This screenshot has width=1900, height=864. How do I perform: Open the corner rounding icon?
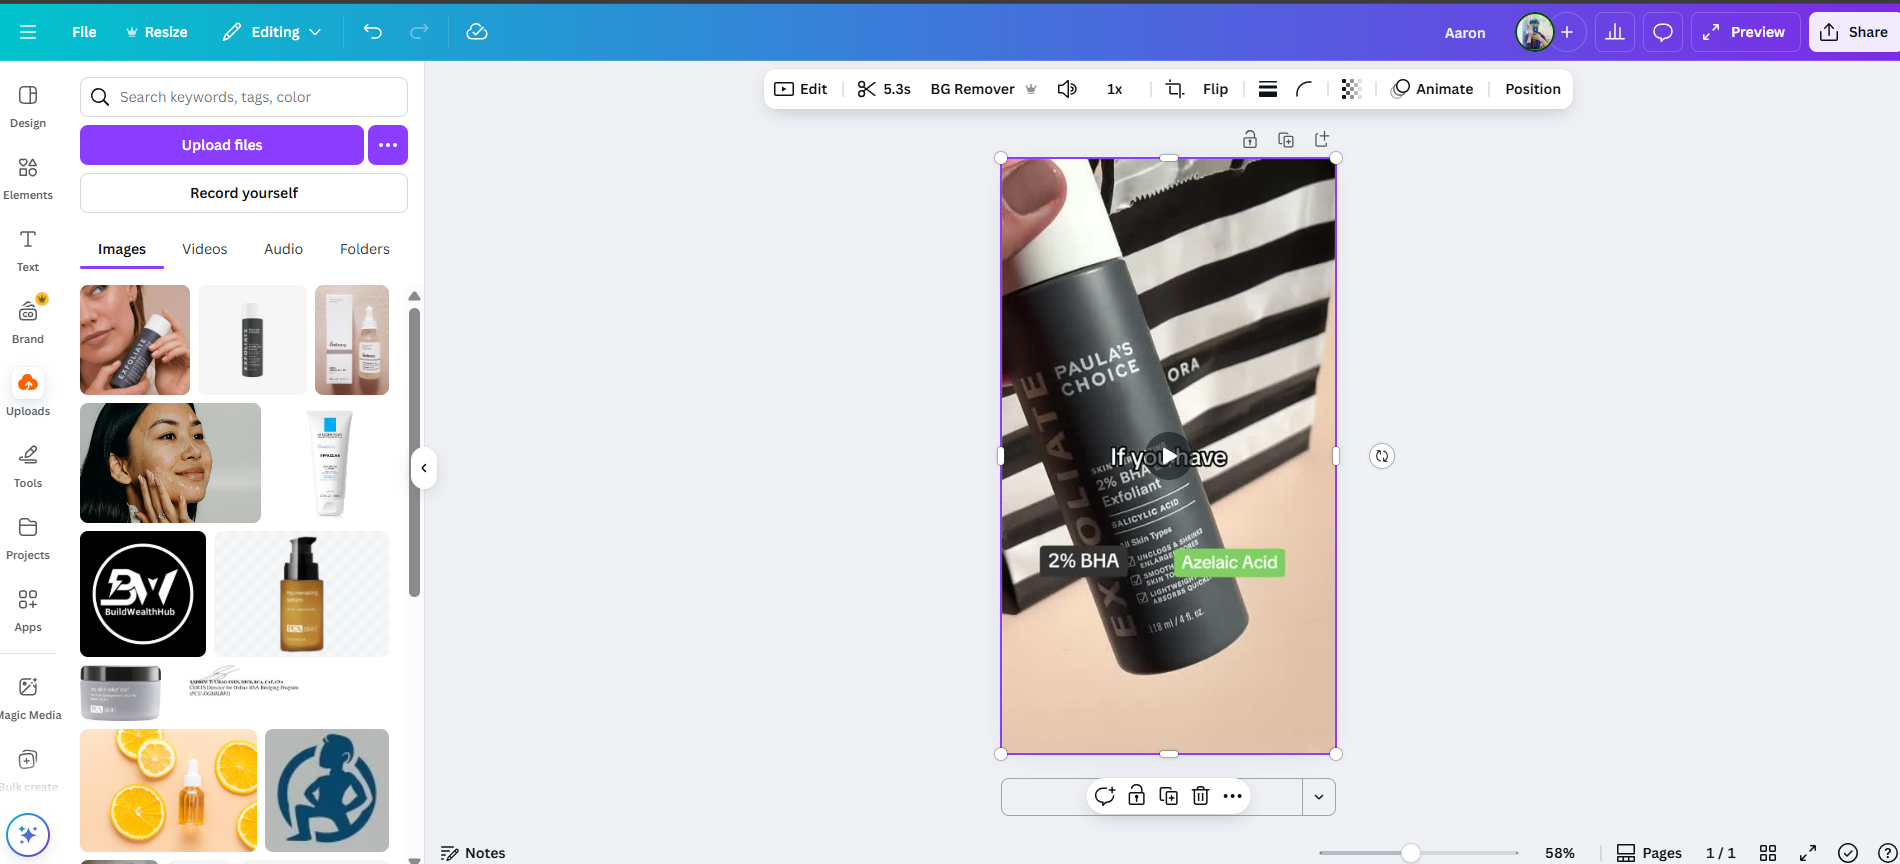pos(1304,89)
